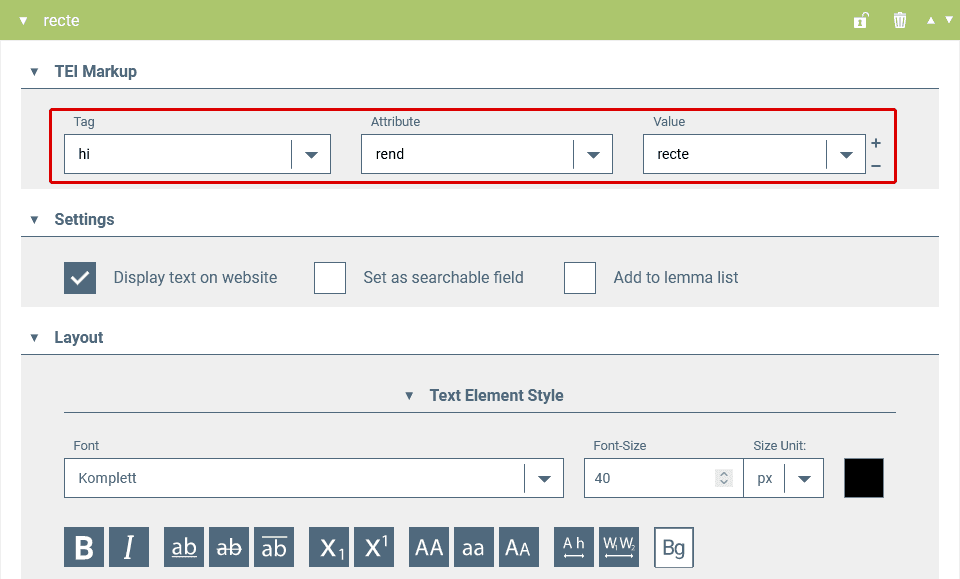This screenshot has width=960, height=579.
Task: Apply italic text style
Action: point(129,547)
